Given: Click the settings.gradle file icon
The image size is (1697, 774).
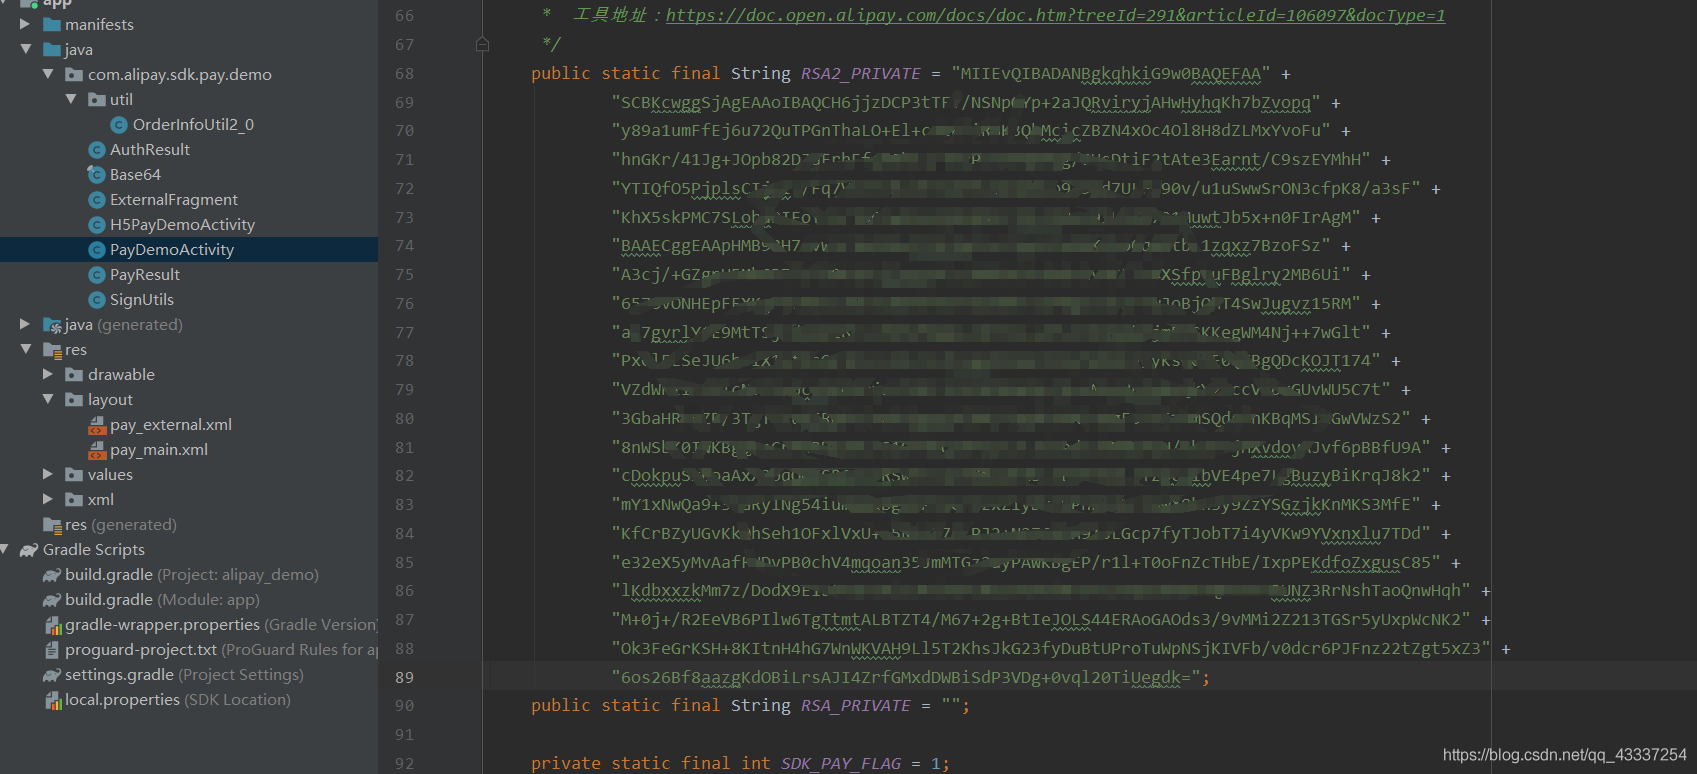Looking at the screenshot, I should pos(52,675).
